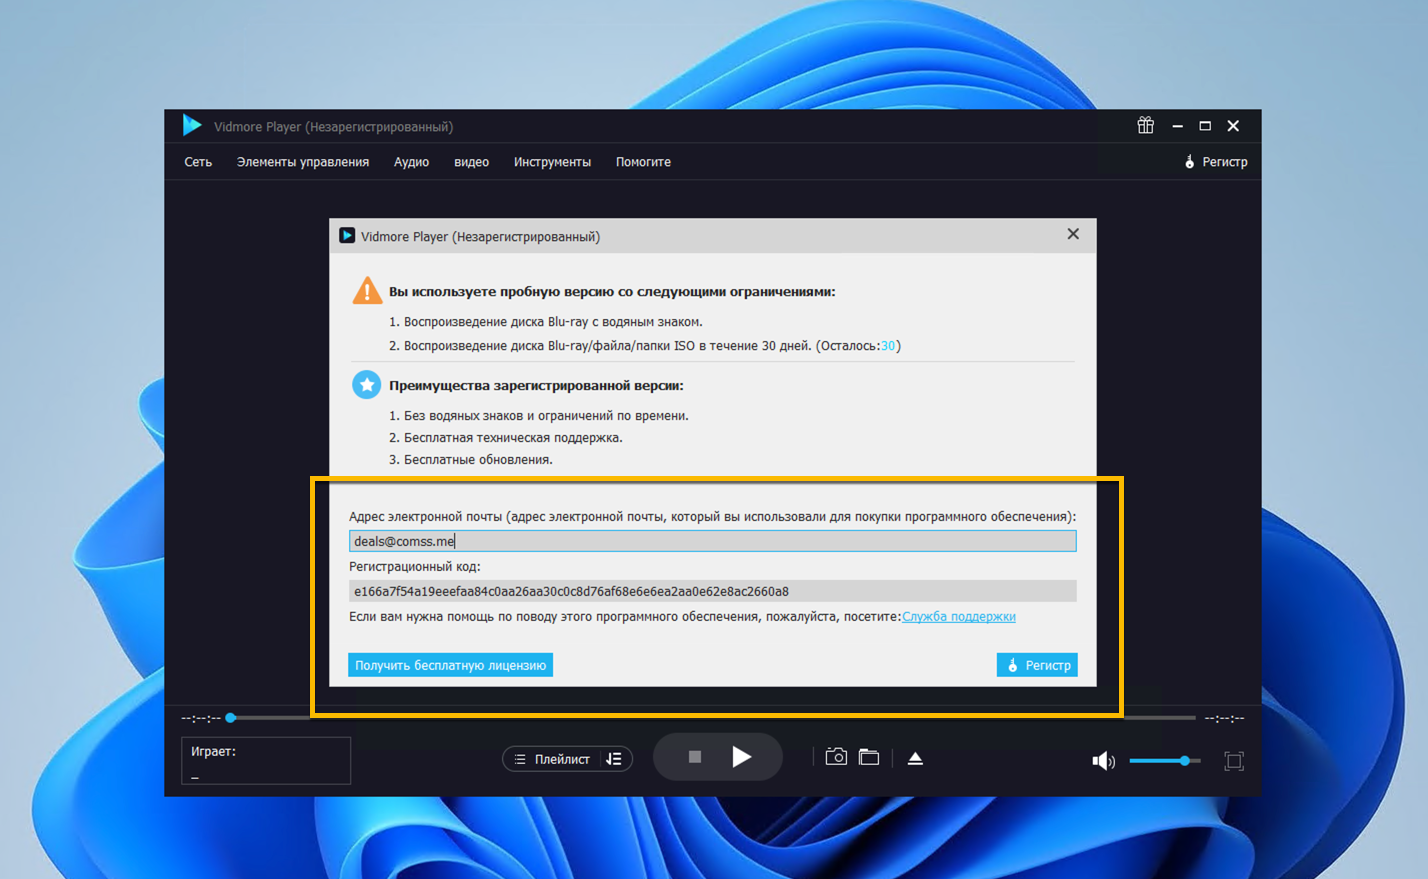
Task: Open the gift icon in the title bar
Action: click(1145, 125)
